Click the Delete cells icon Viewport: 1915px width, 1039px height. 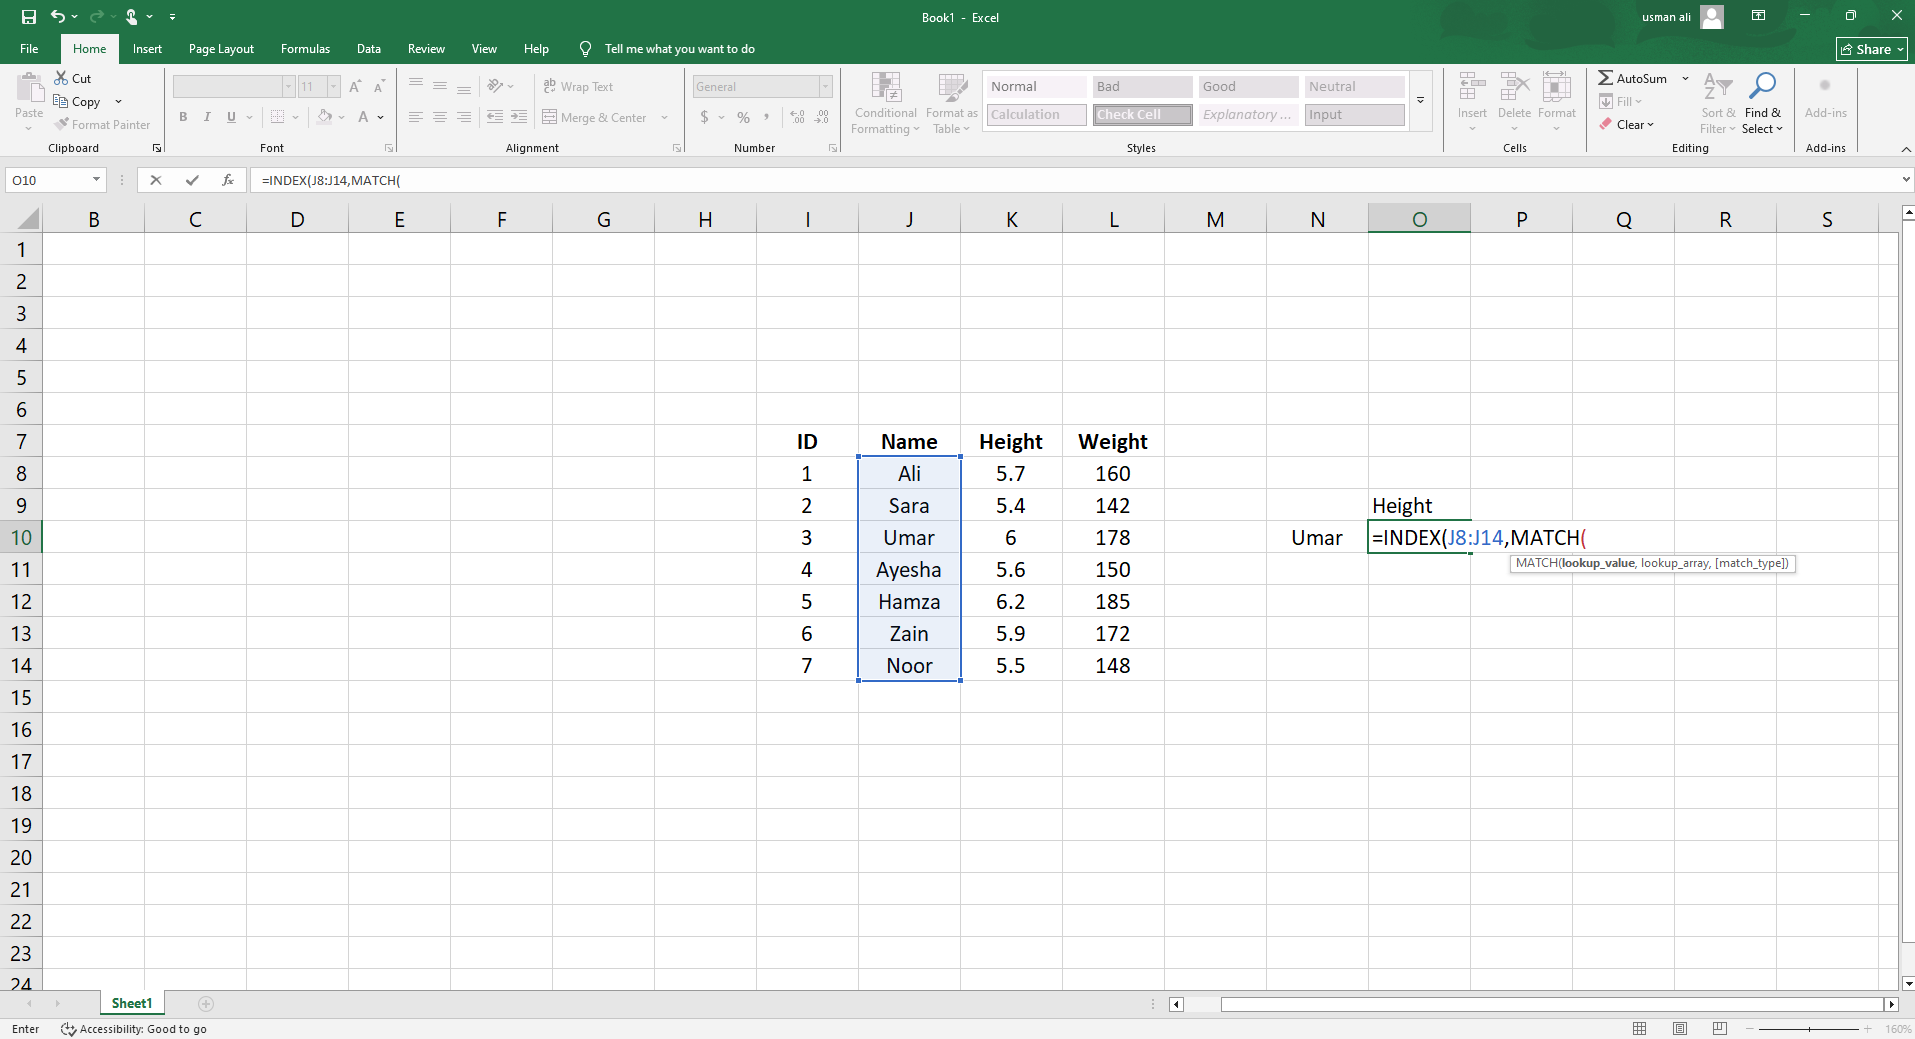click(x=1514, y=87)
